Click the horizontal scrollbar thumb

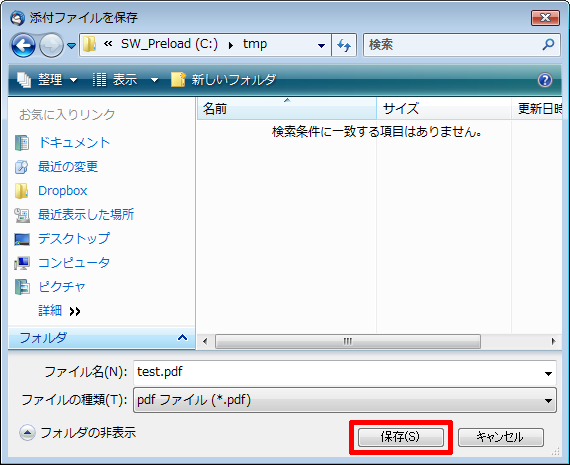(x=348, y=341)
